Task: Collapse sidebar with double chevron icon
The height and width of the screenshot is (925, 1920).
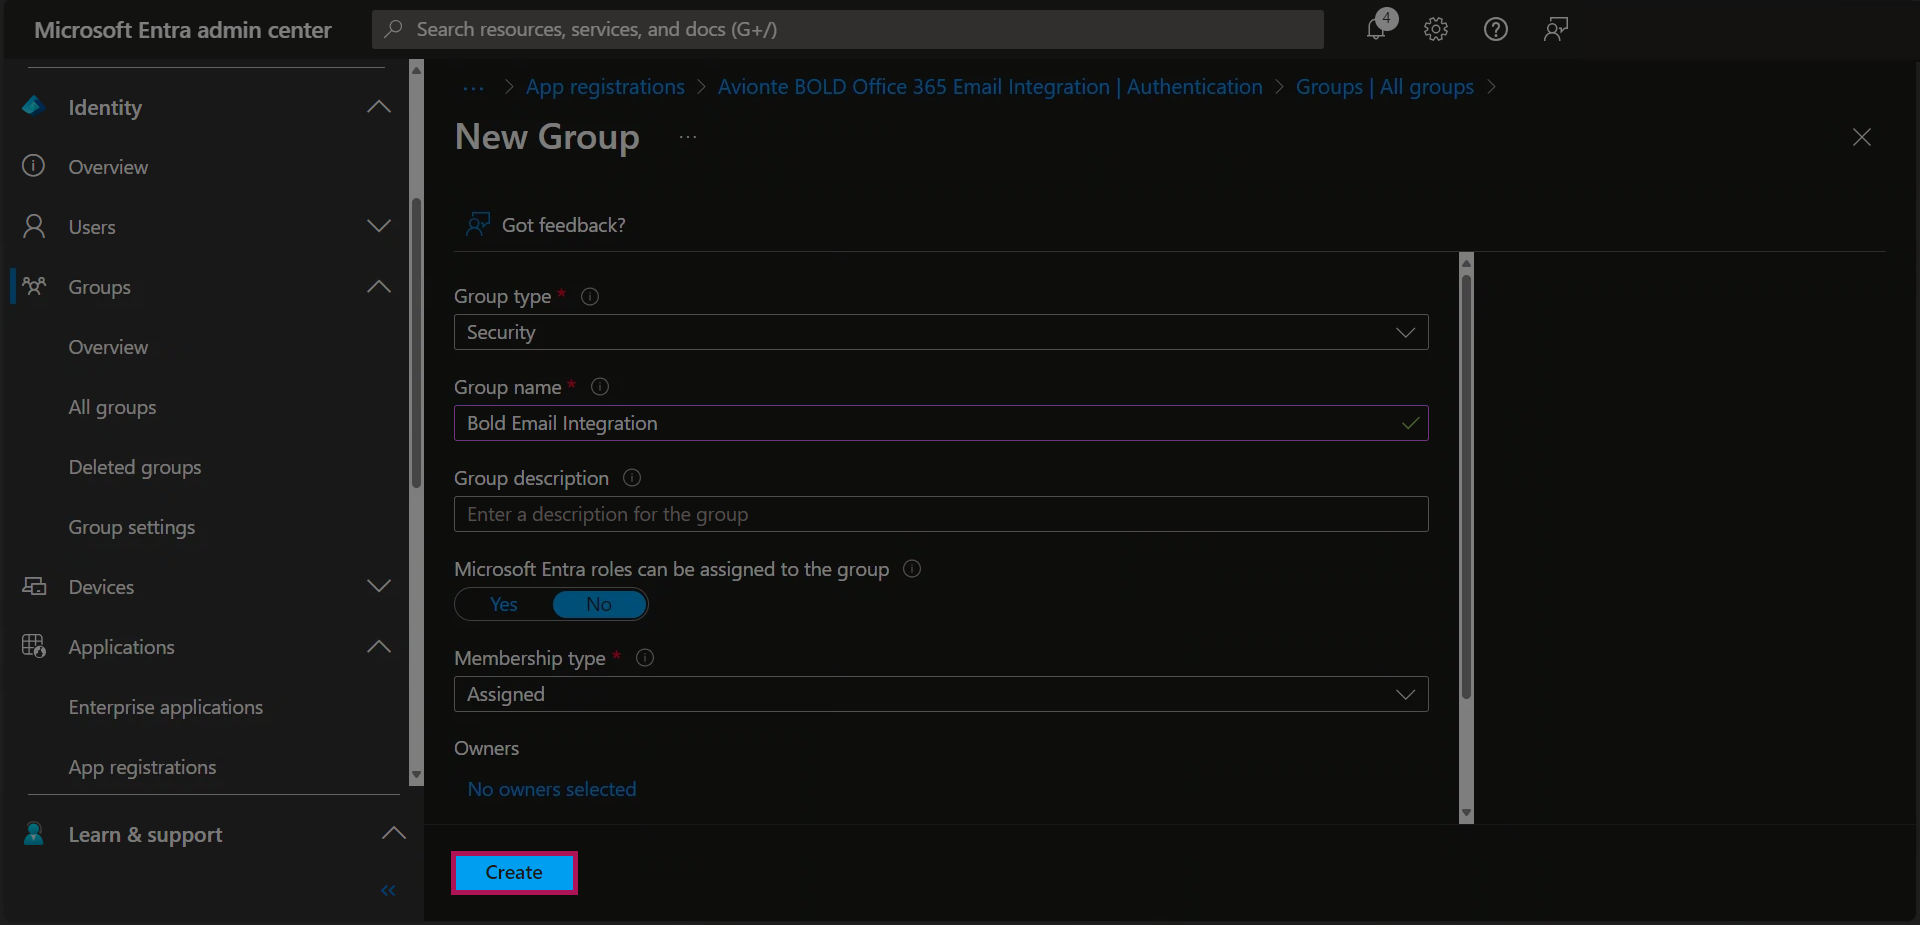Action: 388,890
